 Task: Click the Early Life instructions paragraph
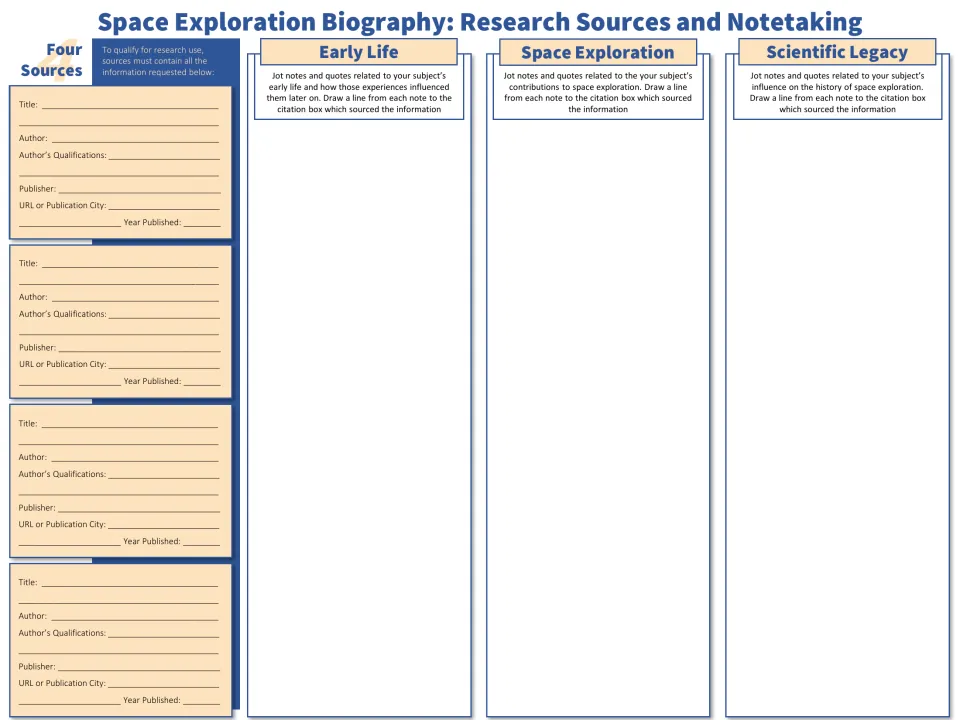[359, 92]
